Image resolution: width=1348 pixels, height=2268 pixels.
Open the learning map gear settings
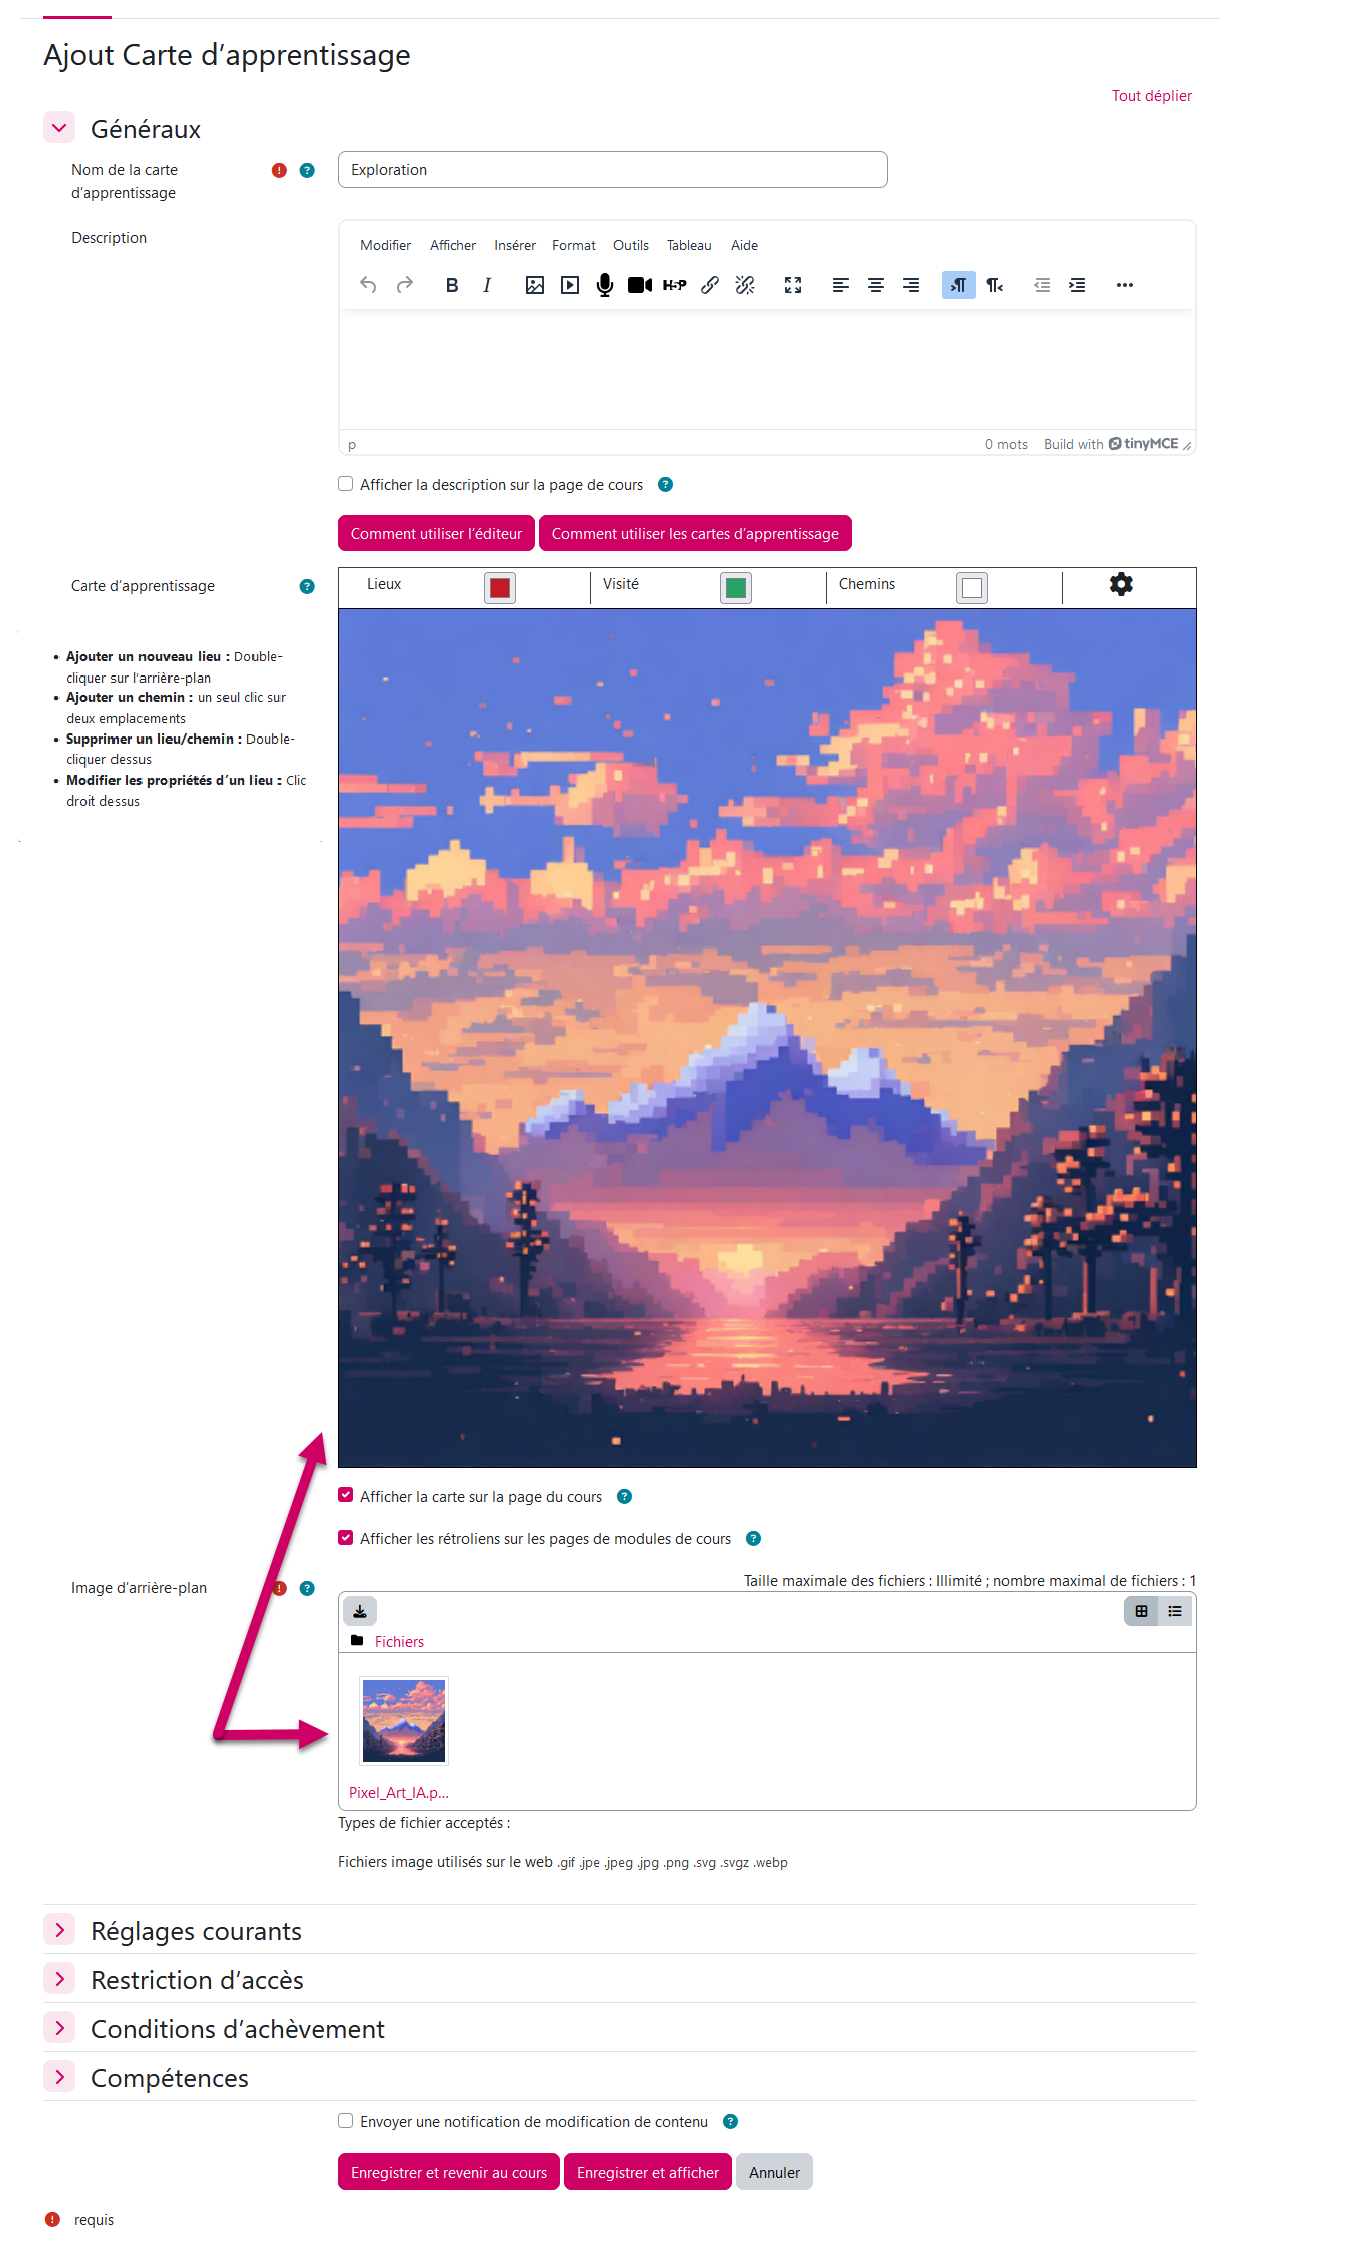click(x=1121, y=584)
